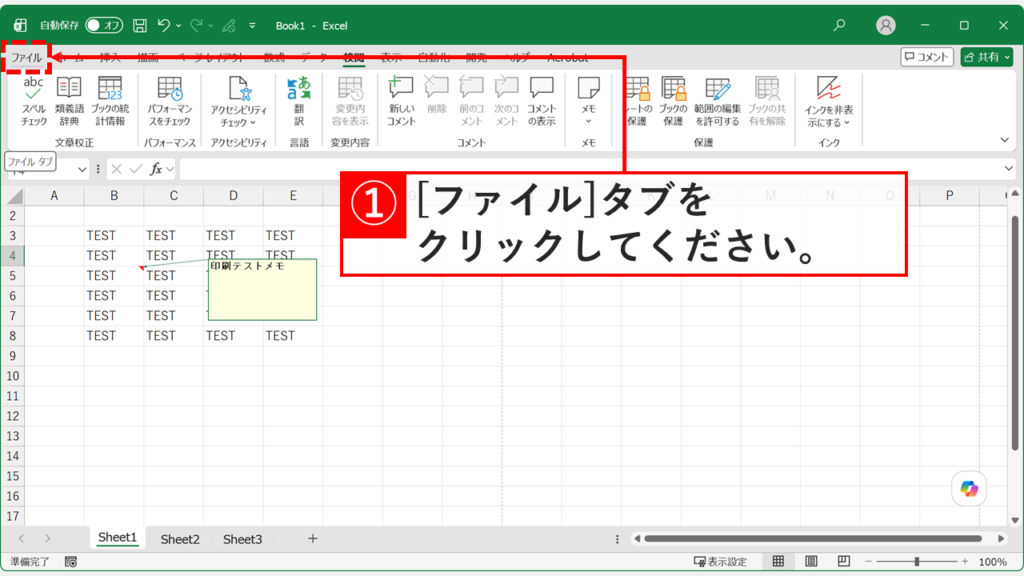Click the macro recording status bar icon
1024x576 pixels.
click(x=71, y=562)
